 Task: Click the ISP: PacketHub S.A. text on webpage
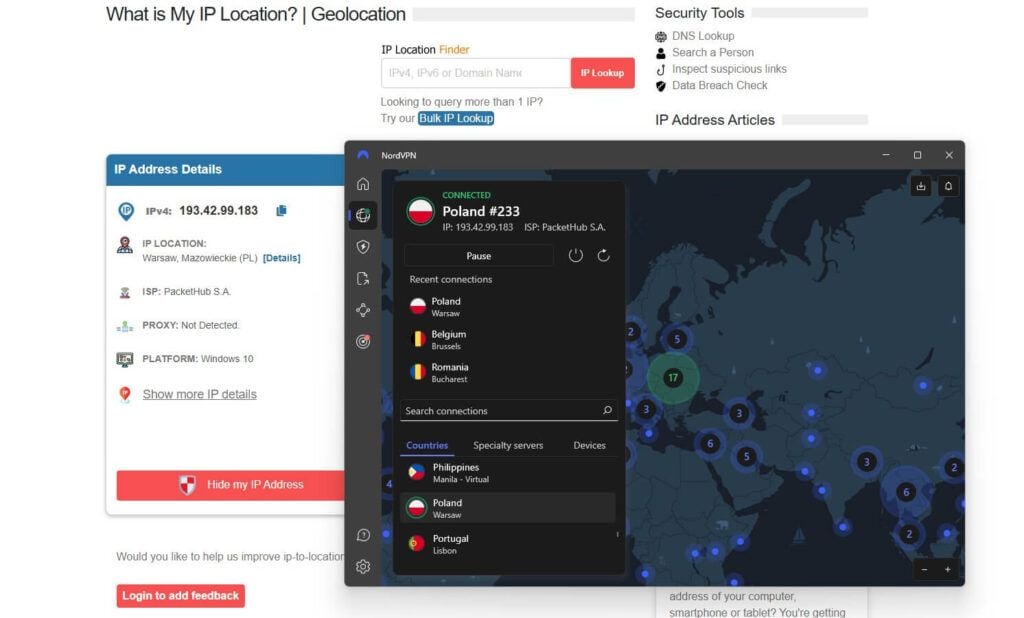coord(186,291)
